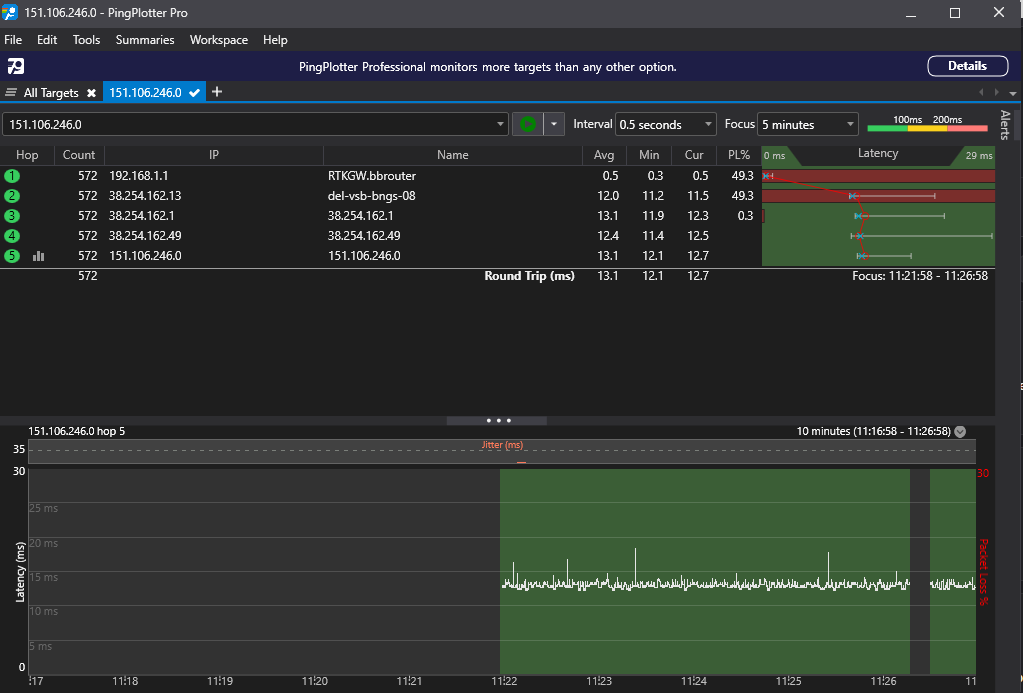The image size is (1023, 693).
Task: Click the target address input field
Action: pos(250,125)
